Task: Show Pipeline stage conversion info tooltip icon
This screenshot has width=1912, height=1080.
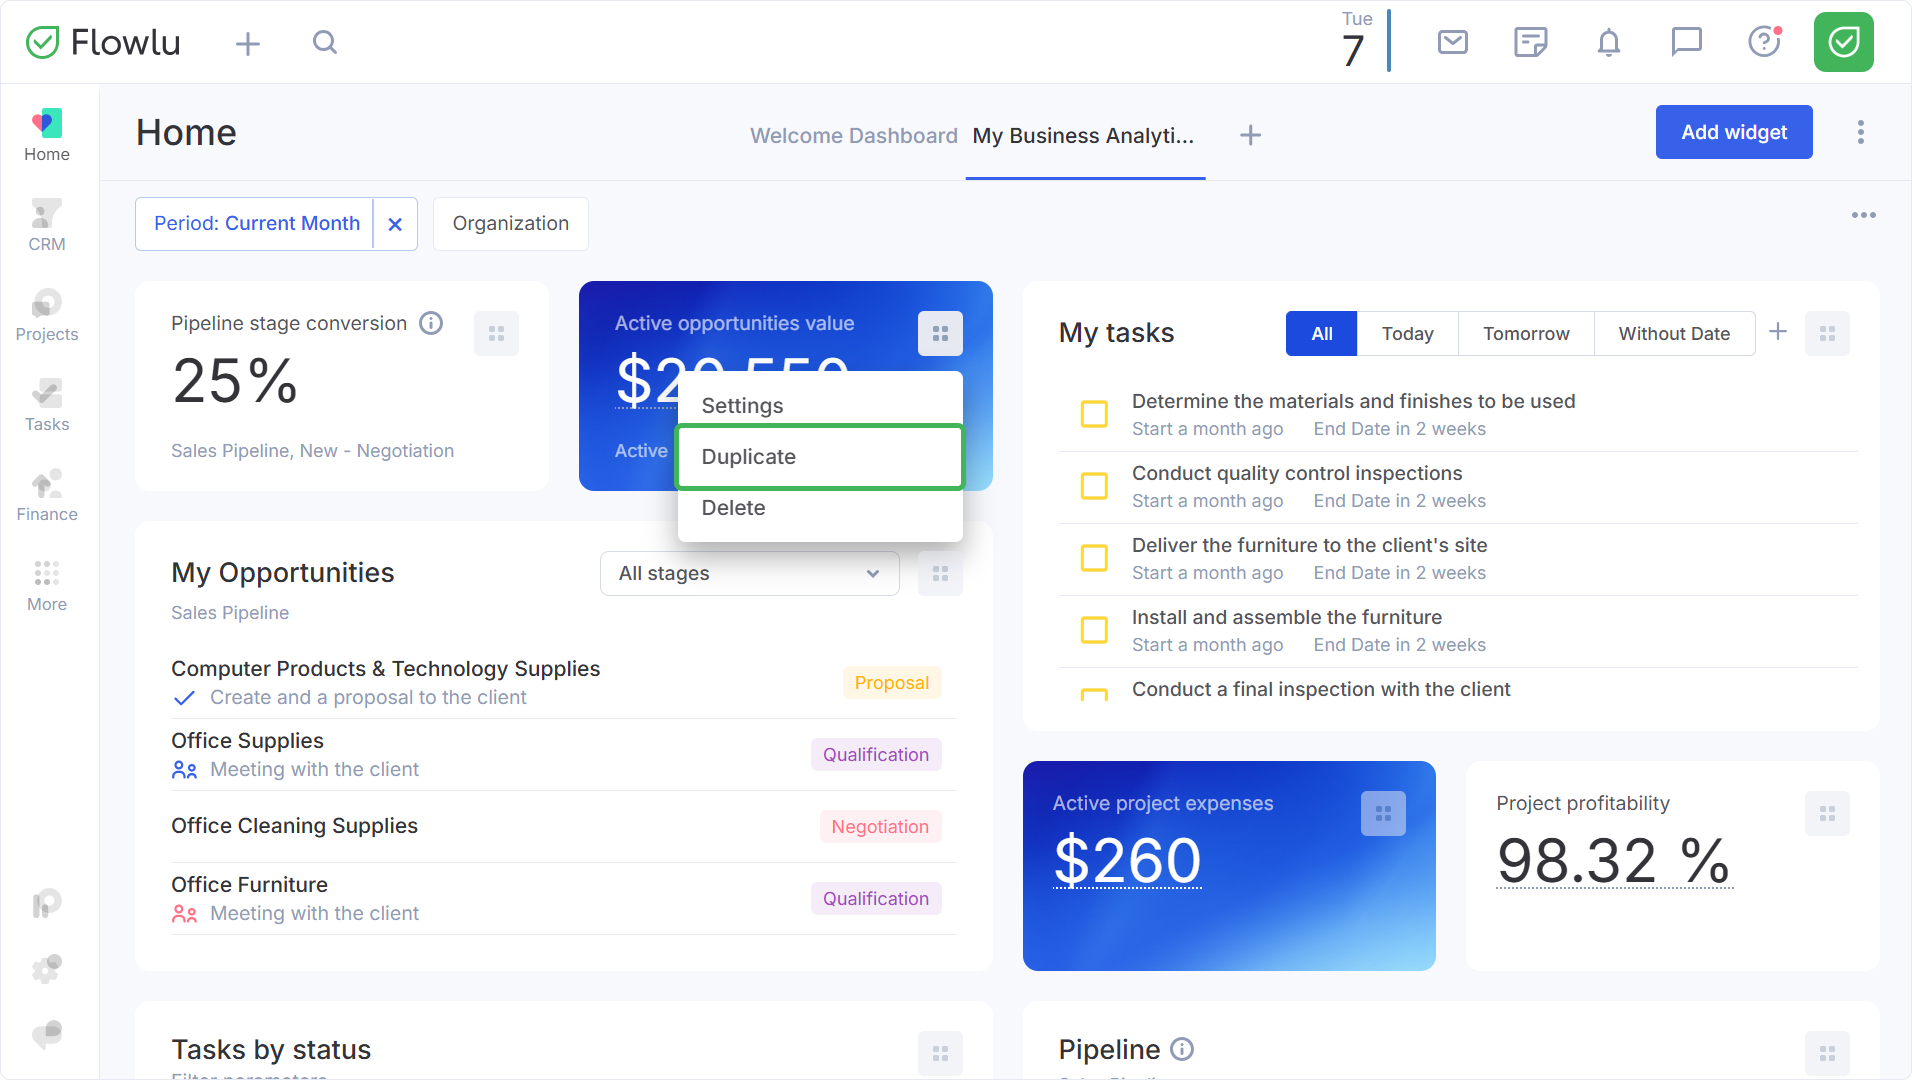Action: tap(431, 323)
